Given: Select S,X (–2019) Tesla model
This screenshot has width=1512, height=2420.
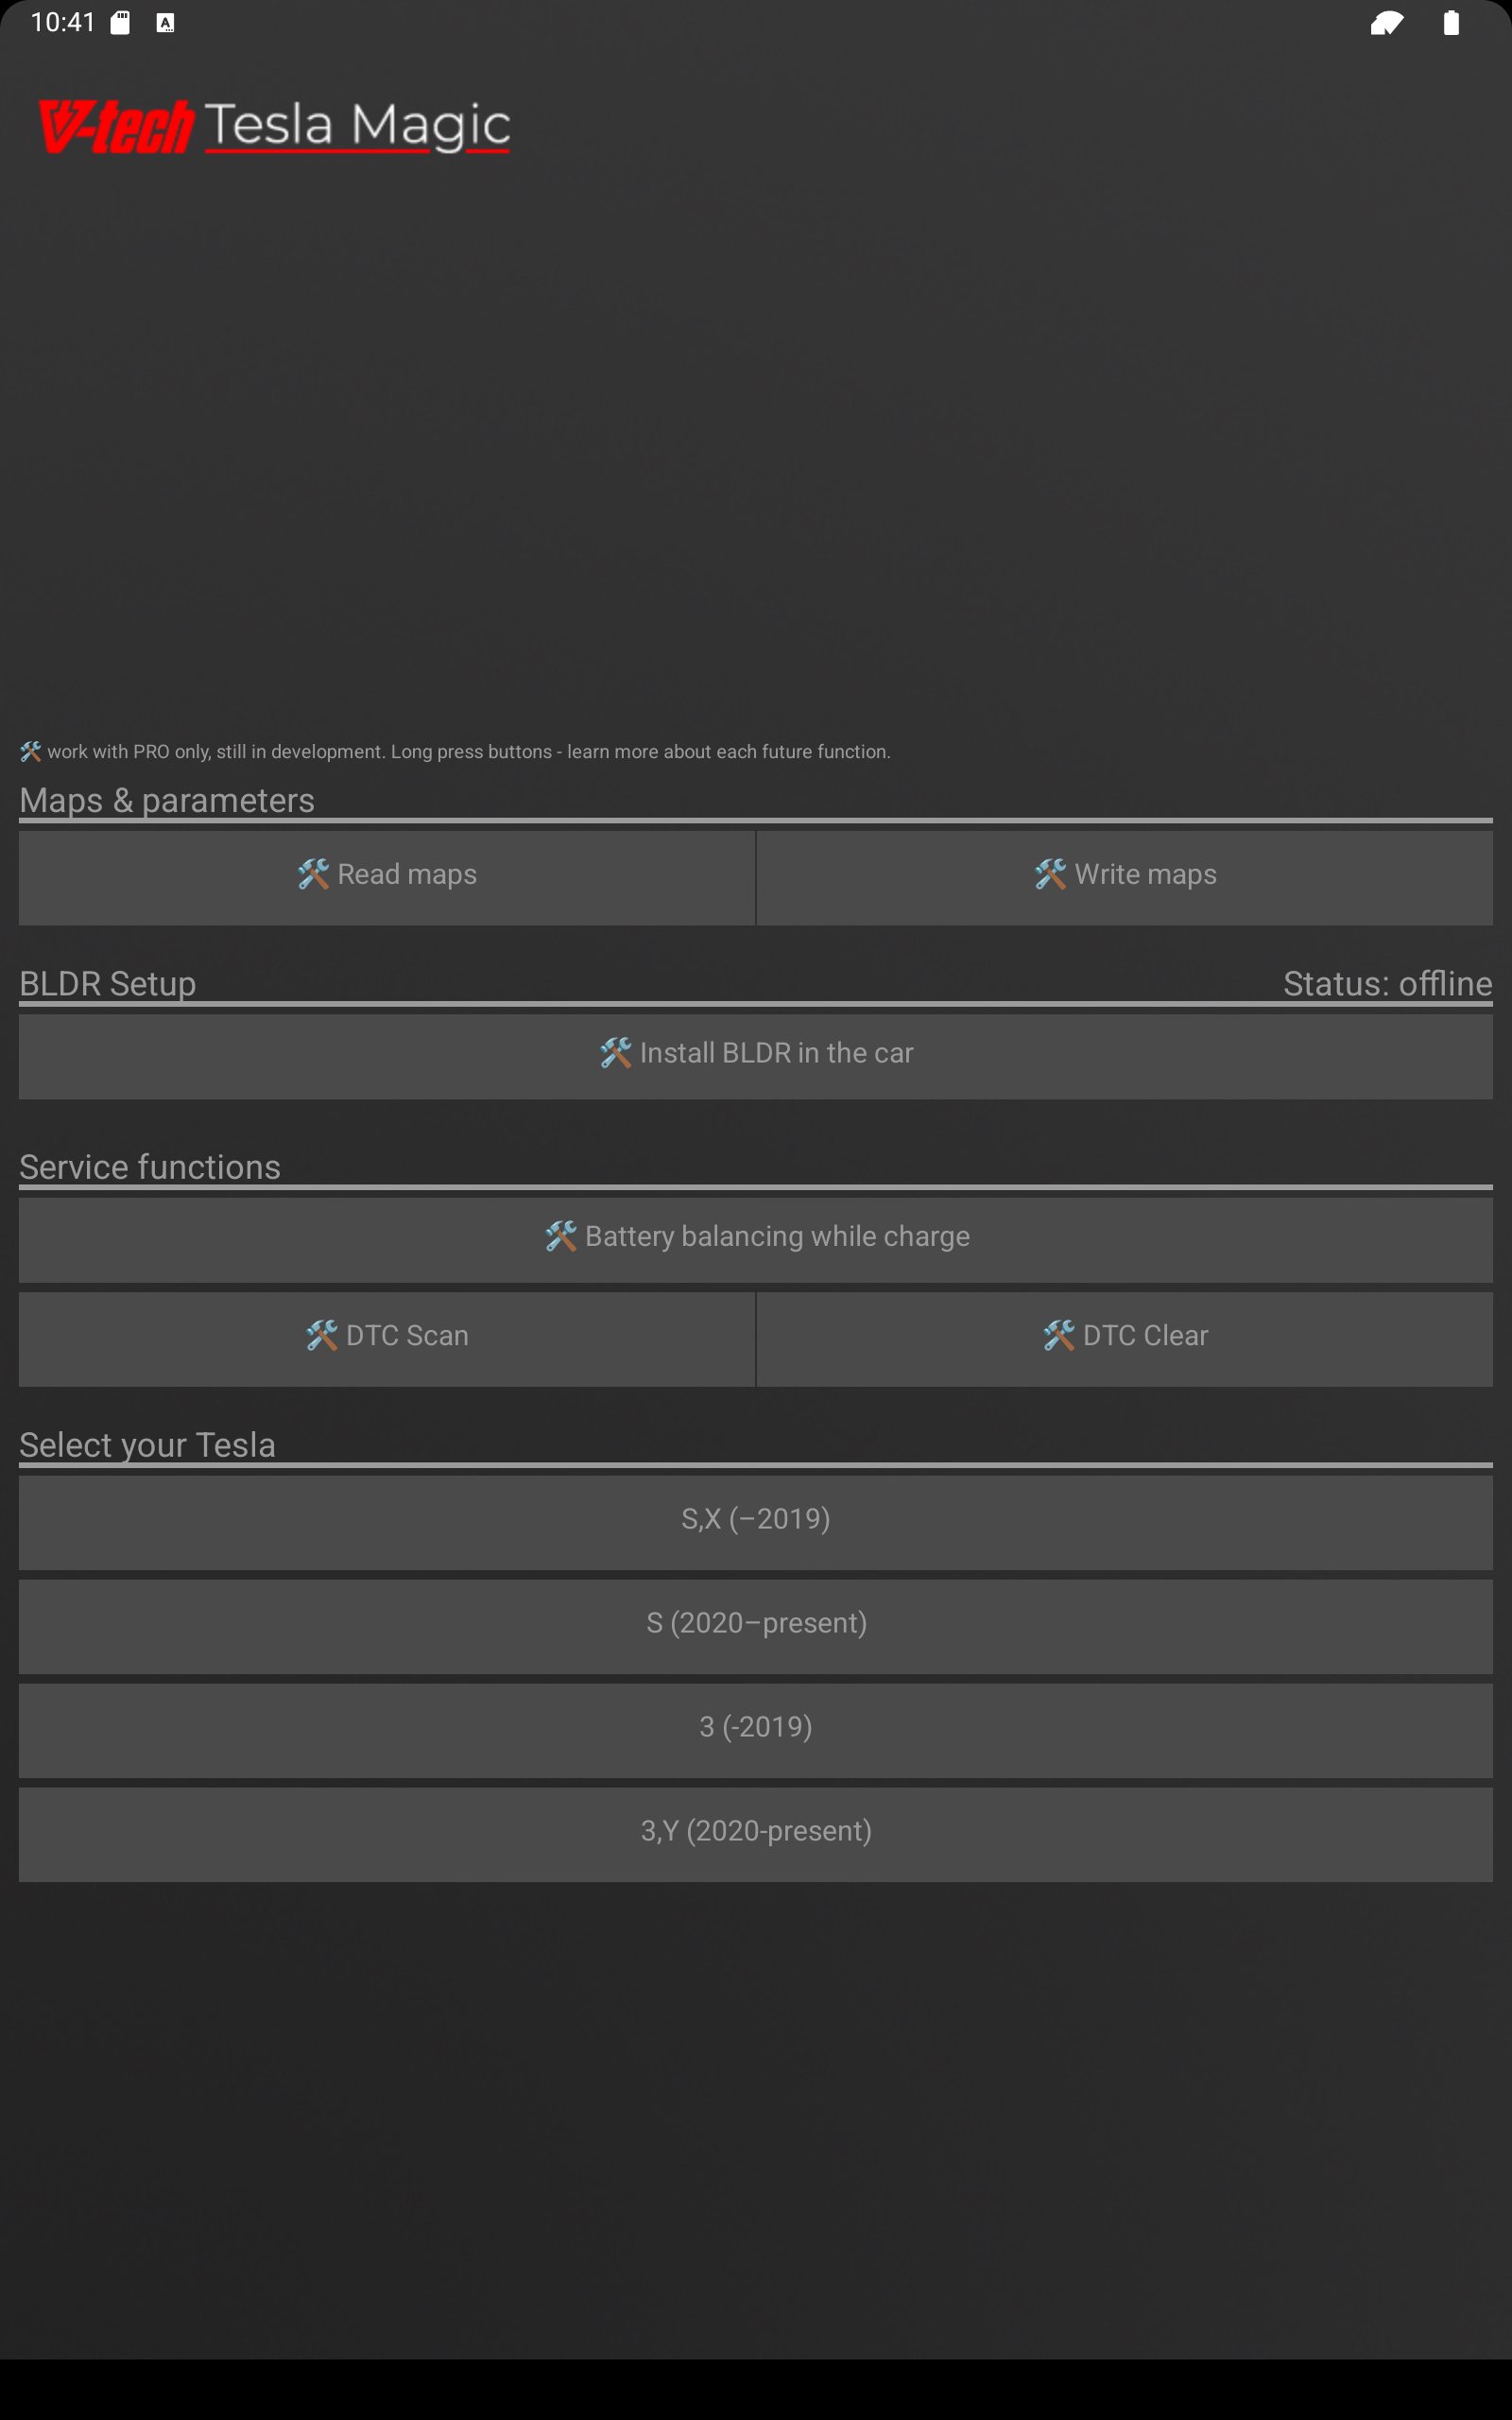Looking at the screenshot, I should (756, 1520).
